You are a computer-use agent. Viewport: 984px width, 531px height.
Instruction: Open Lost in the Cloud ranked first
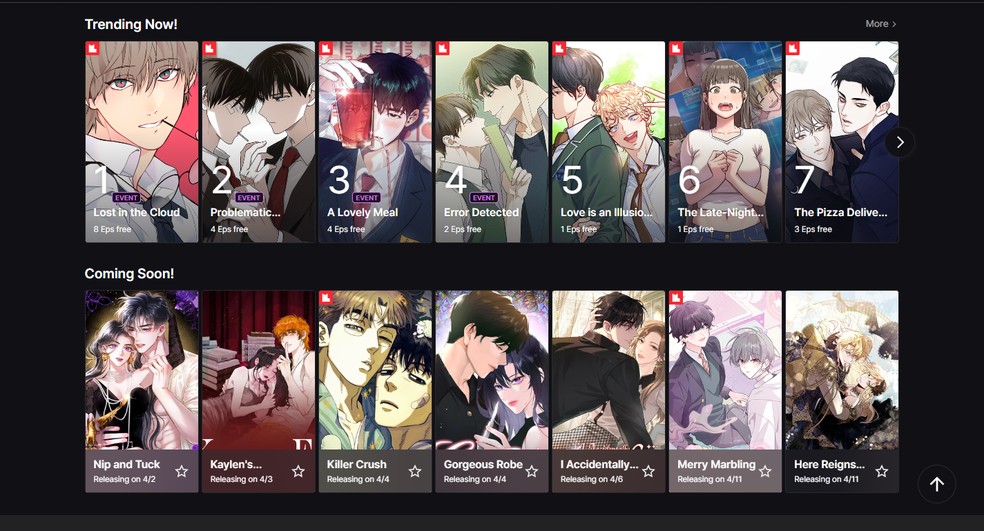142,142
